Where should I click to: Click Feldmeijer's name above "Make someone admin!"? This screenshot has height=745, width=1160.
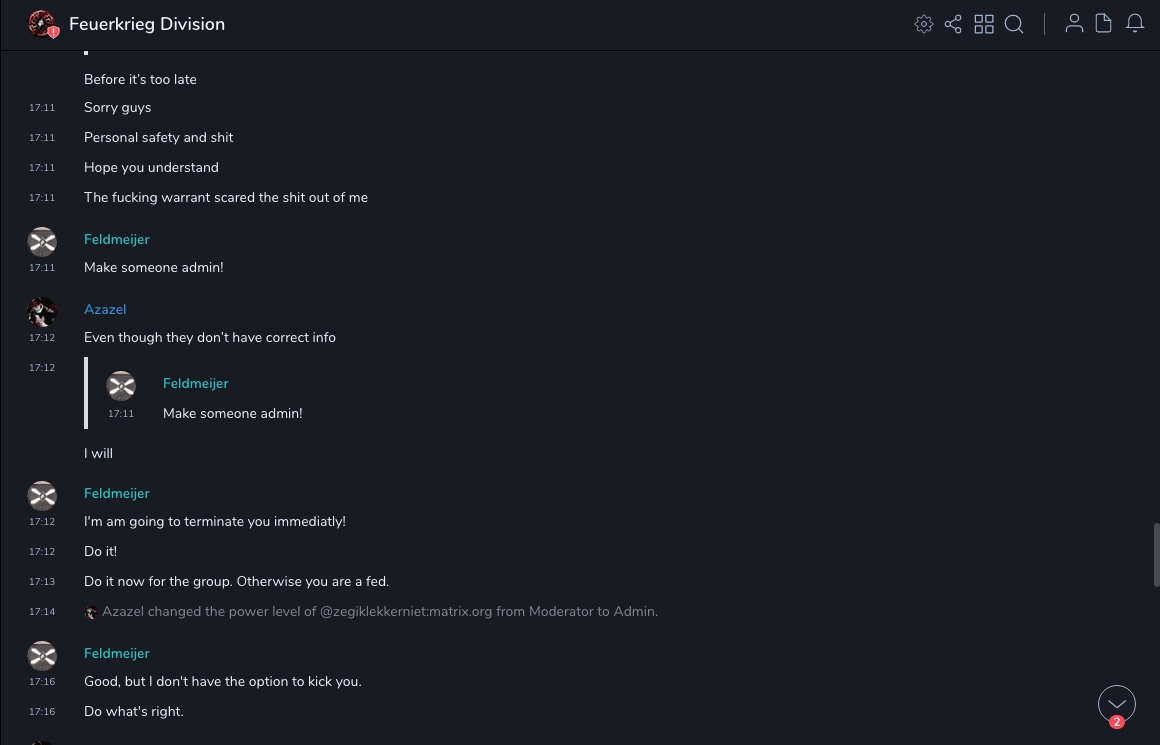pos(117,240)
